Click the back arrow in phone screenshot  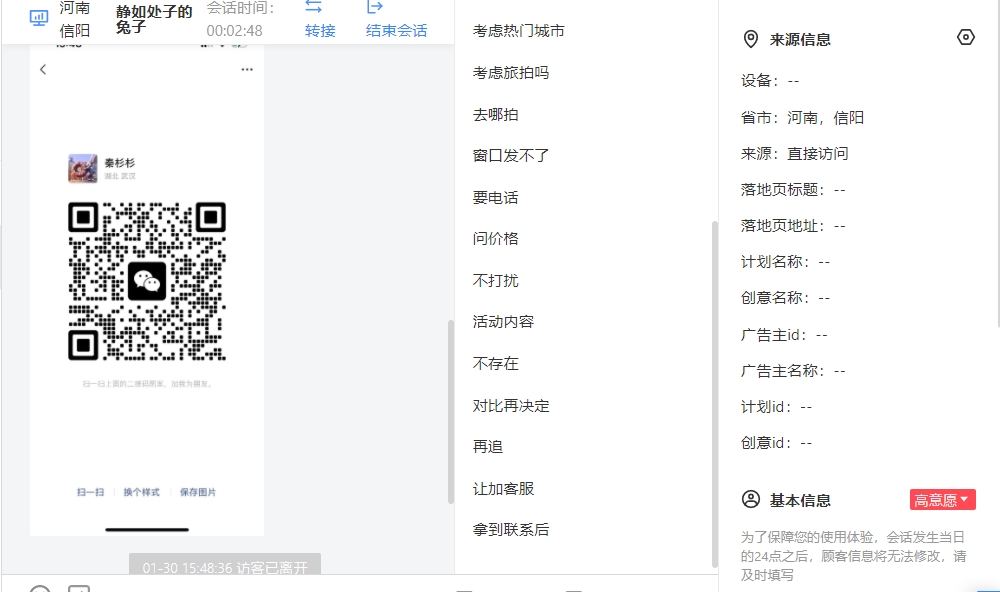tap(43, 70)
